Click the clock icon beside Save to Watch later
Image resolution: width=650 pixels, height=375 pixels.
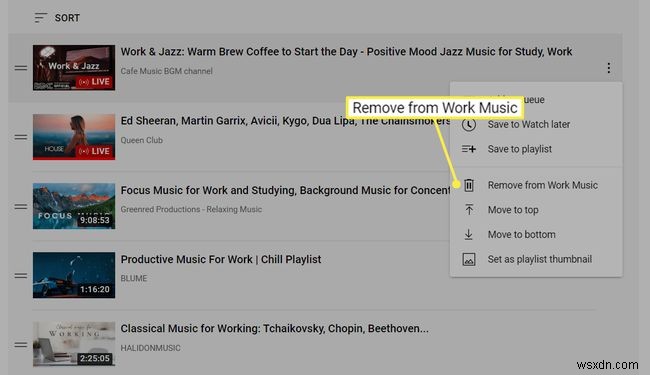point(469,125)
